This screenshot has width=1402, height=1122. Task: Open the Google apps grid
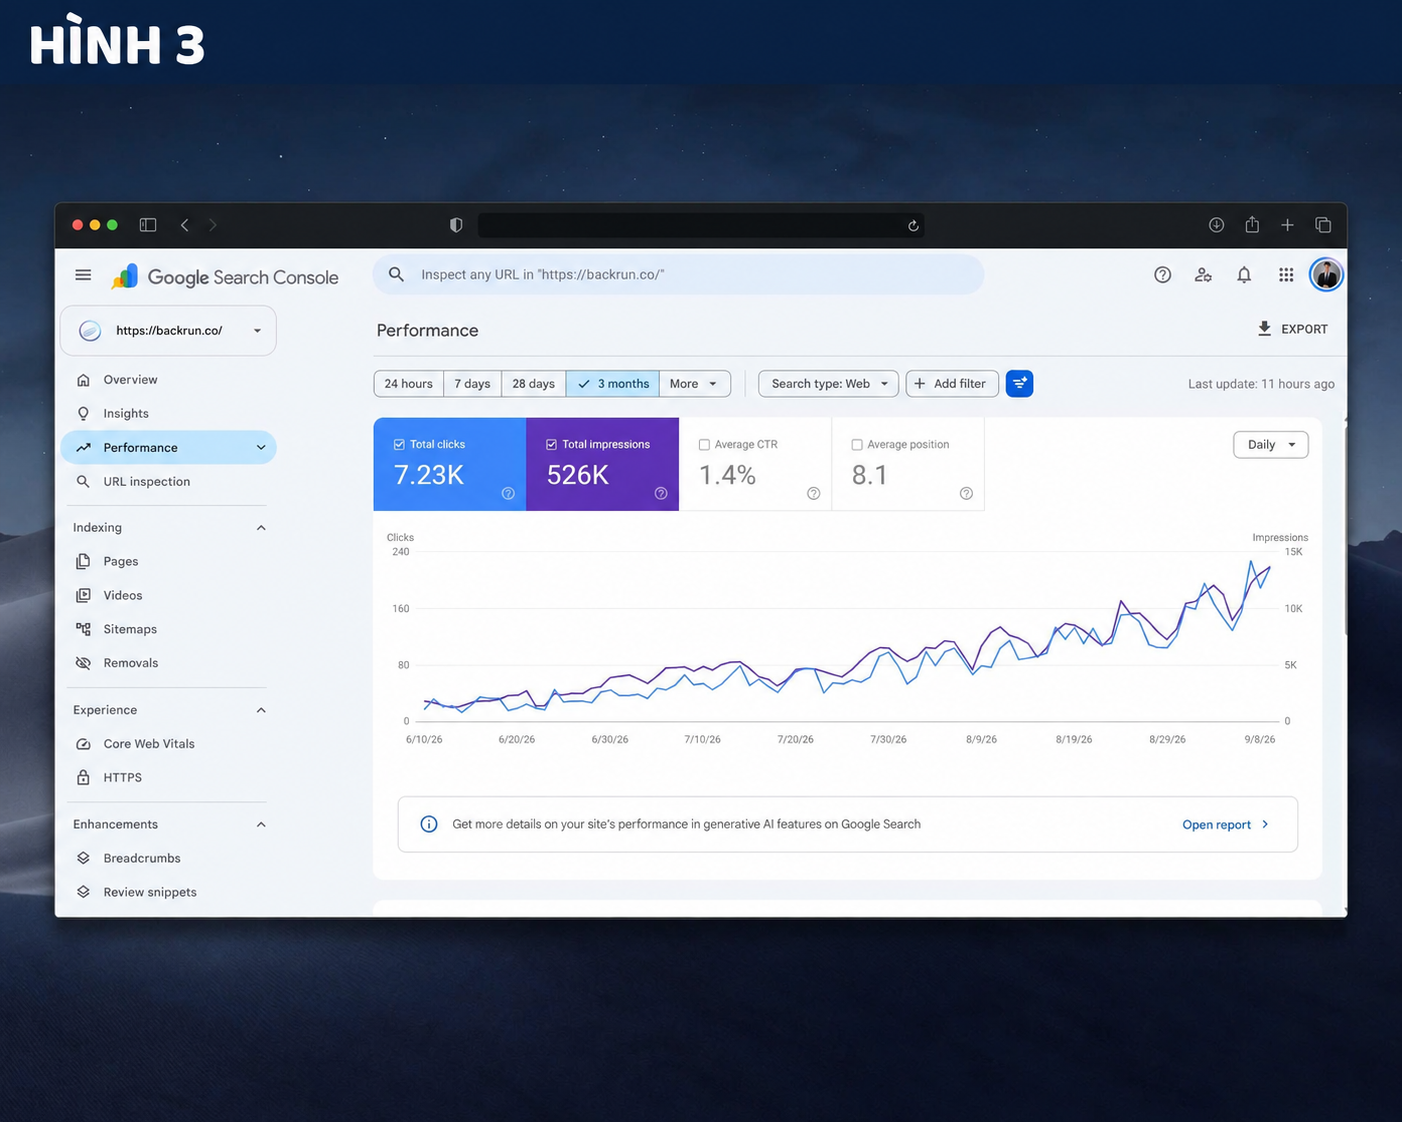coord(1286,275)
